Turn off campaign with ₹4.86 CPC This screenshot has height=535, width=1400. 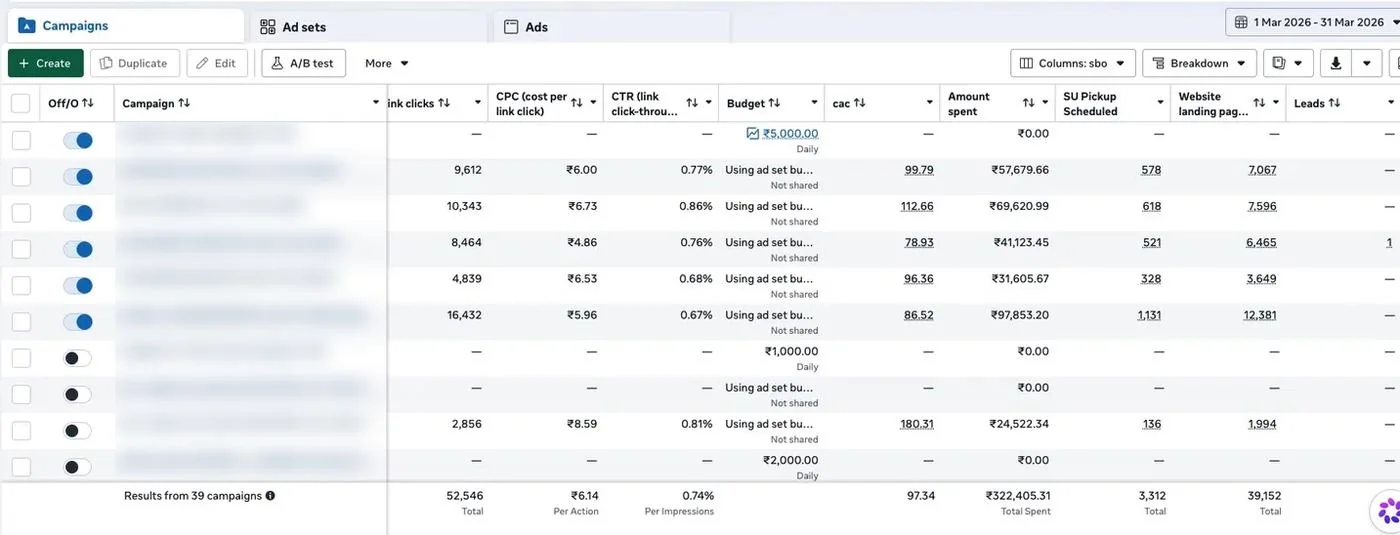[77, 249]
